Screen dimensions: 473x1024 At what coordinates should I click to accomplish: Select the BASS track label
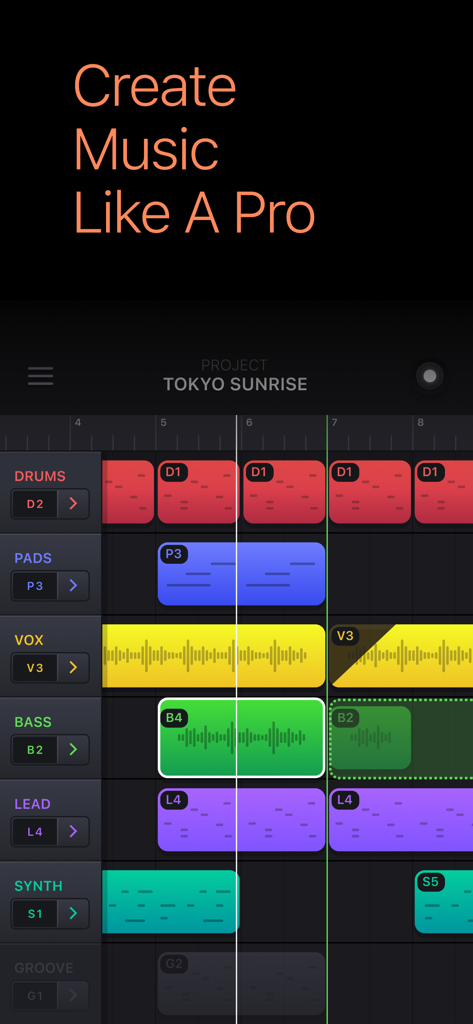[33, 722]
